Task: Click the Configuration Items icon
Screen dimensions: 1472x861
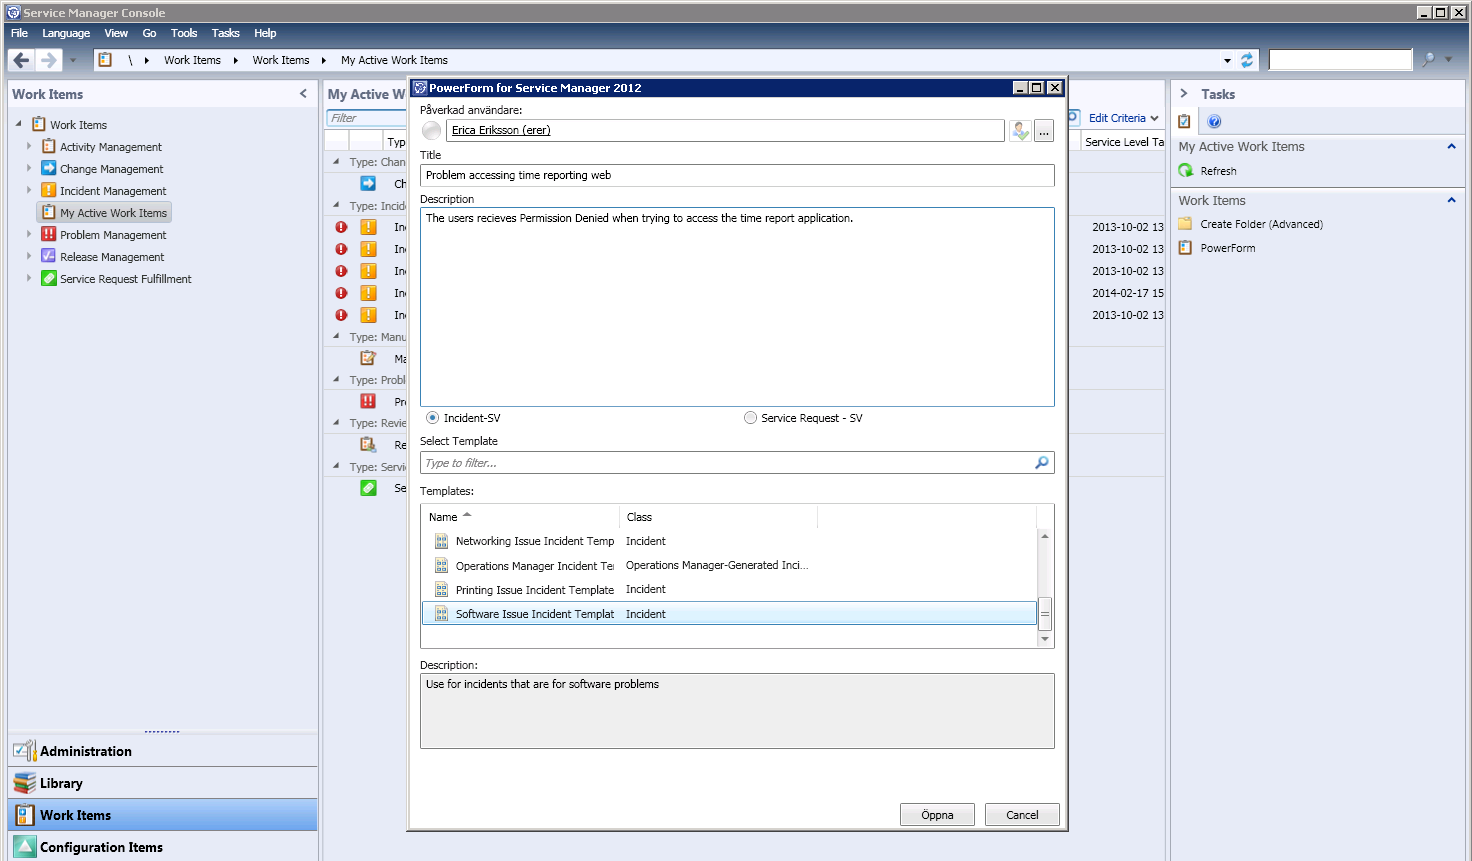Action: click(x=24, y=847)
